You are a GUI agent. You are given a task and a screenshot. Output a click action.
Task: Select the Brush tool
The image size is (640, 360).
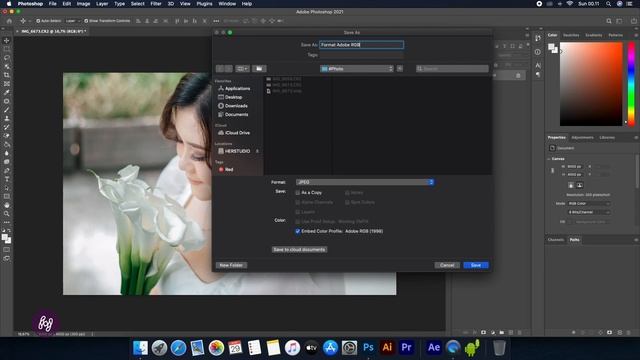click(7, 110)
